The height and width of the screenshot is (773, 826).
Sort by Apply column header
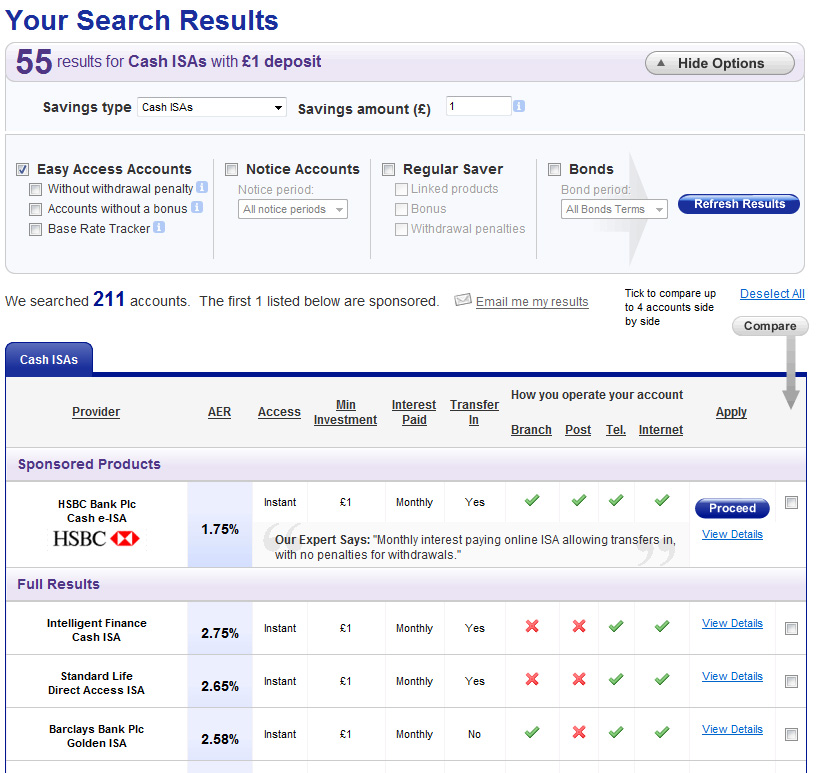click(x=731, y=412)
